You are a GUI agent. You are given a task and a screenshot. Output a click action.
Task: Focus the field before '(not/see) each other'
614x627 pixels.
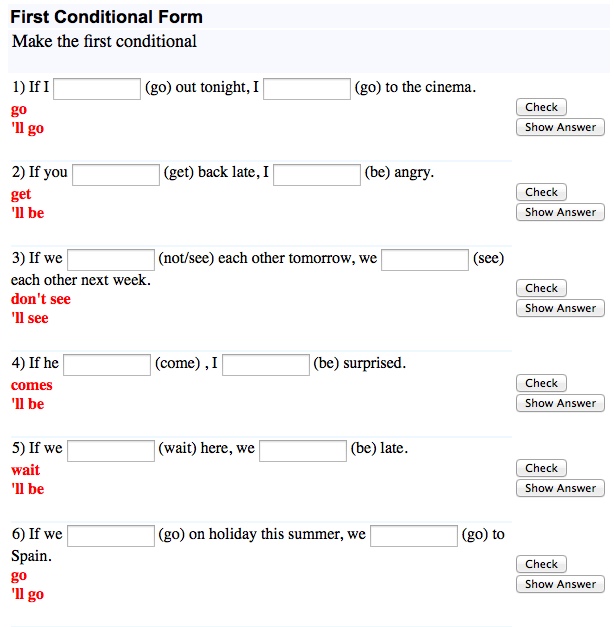pos(111,260)
